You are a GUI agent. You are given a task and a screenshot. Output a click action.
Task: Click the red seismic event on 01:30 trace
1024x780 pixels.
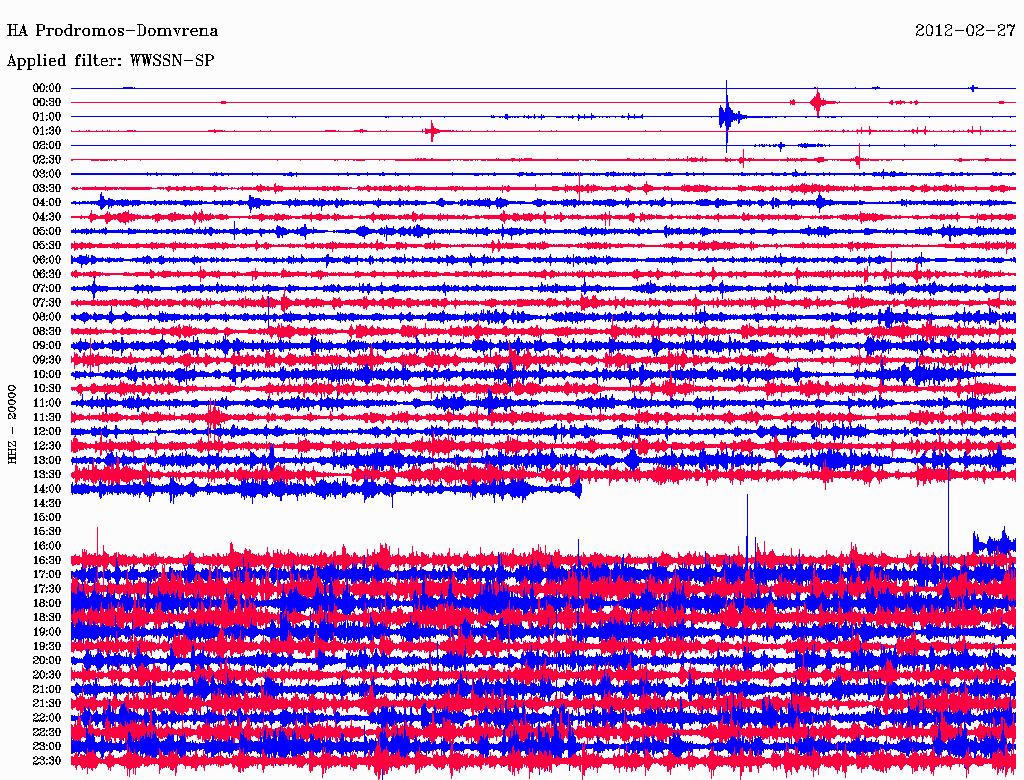[432, 131]
